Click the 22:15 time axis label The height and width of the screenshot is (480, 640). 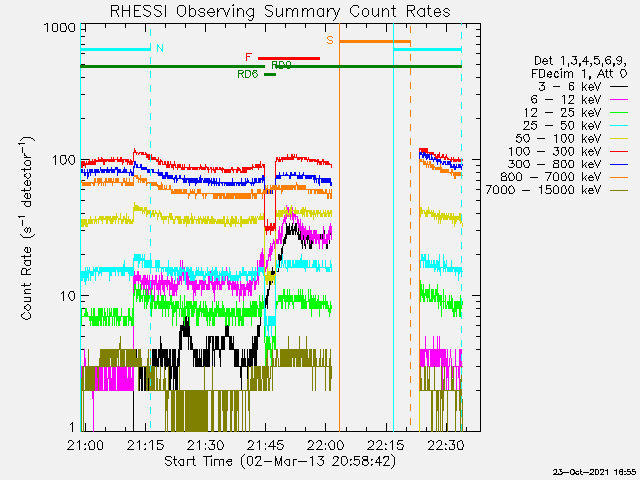coord(386,445)
